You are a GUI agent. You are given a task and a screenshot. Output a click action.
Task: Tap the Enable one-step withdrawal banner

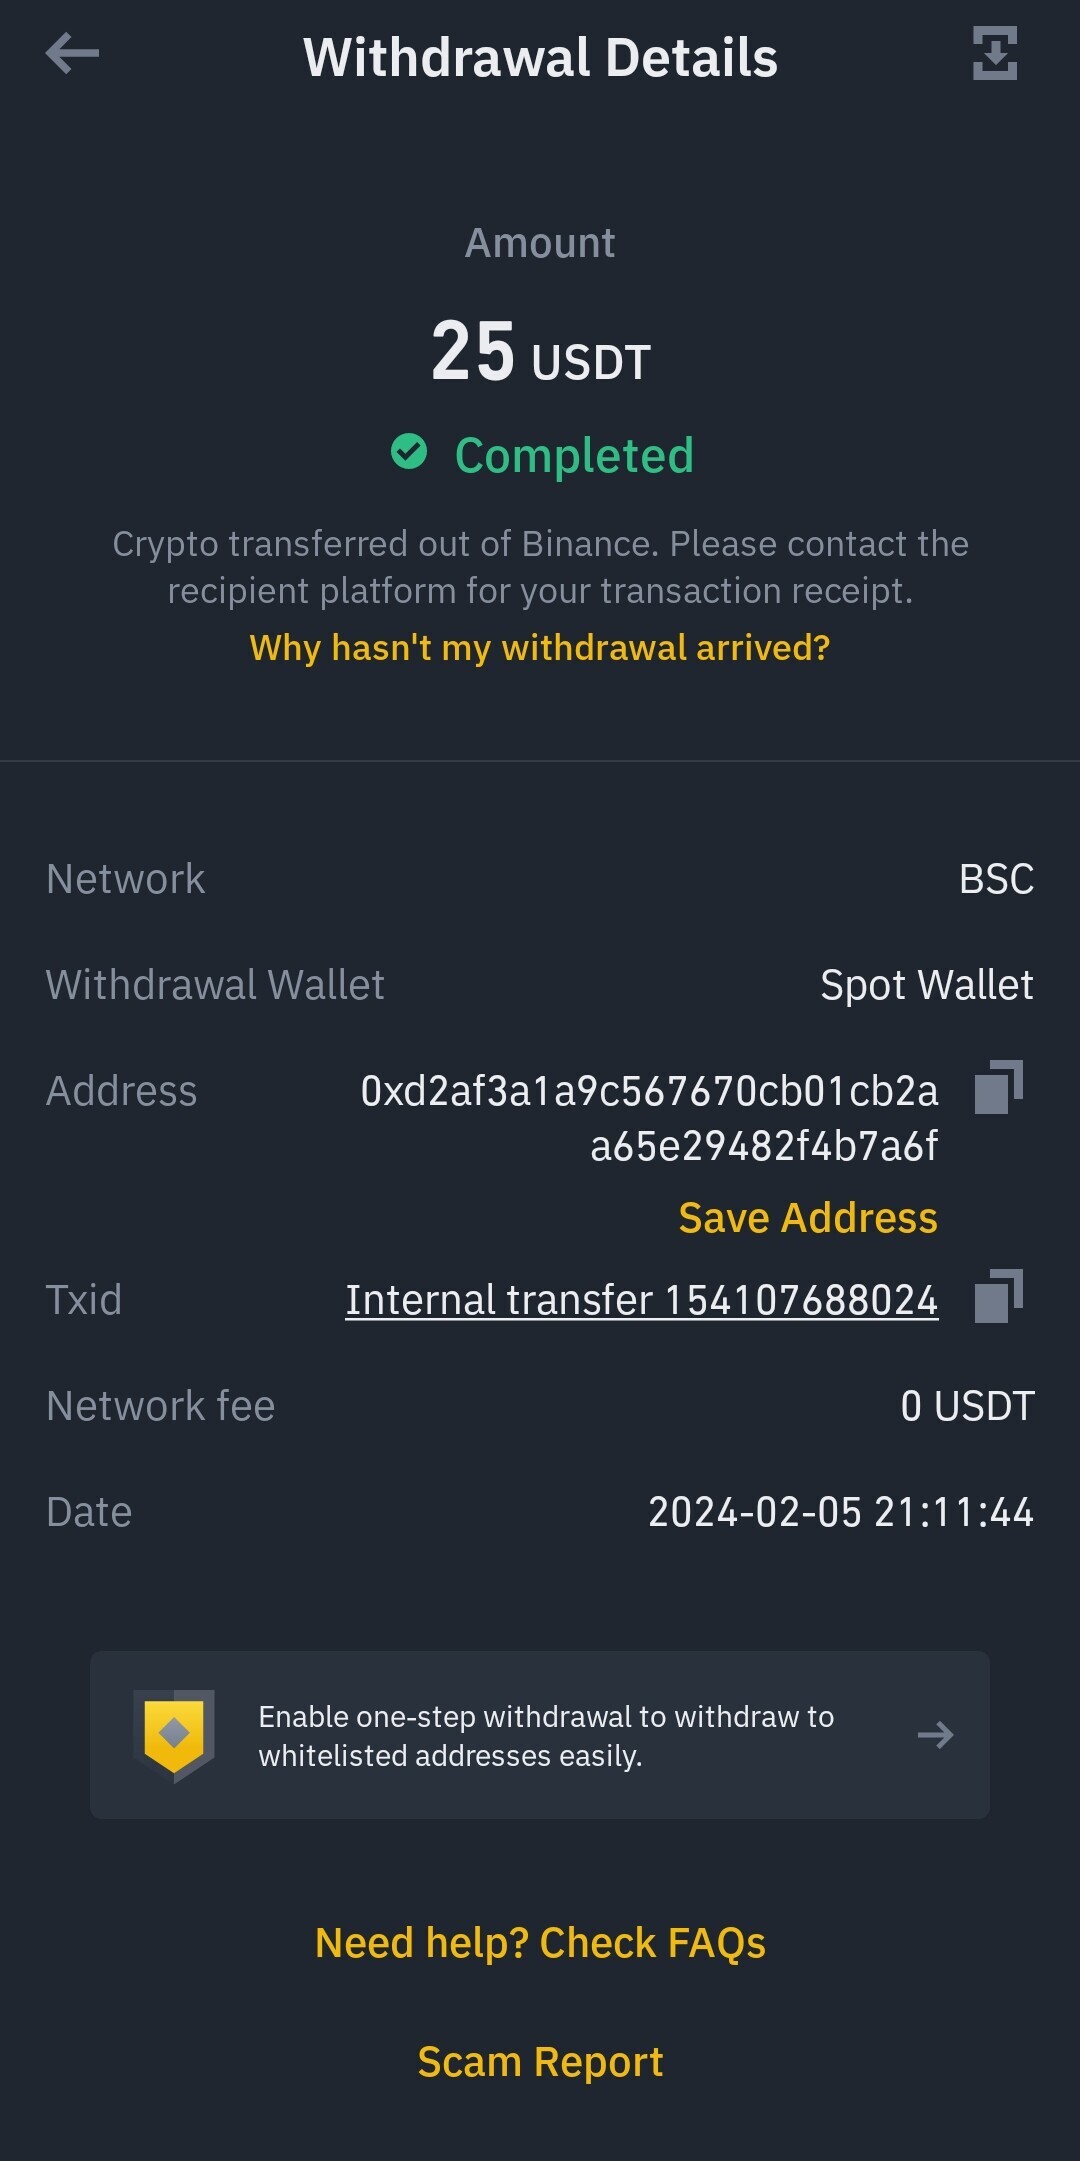(x=540, y=1735)
